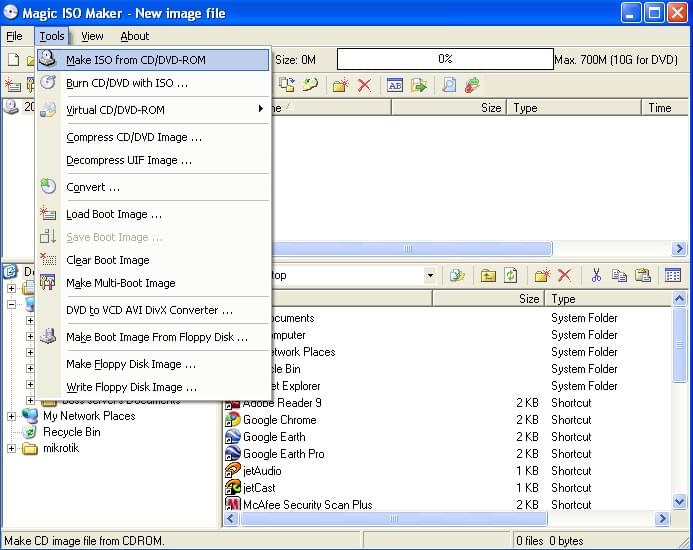Click Compress CD/DVD Image menu item
Screen dimensions: 693x550
tap(134, 137)
